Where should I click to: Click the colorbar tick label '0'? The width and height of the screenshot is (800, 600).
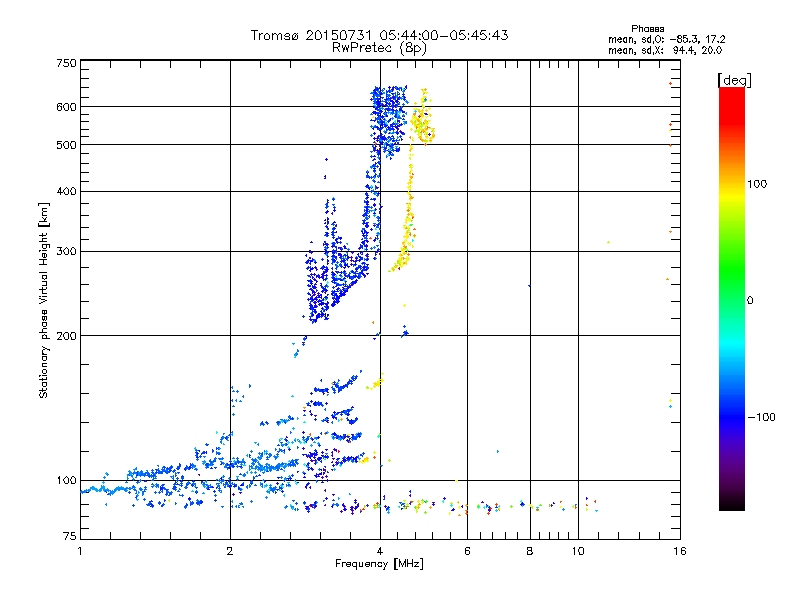750,301
